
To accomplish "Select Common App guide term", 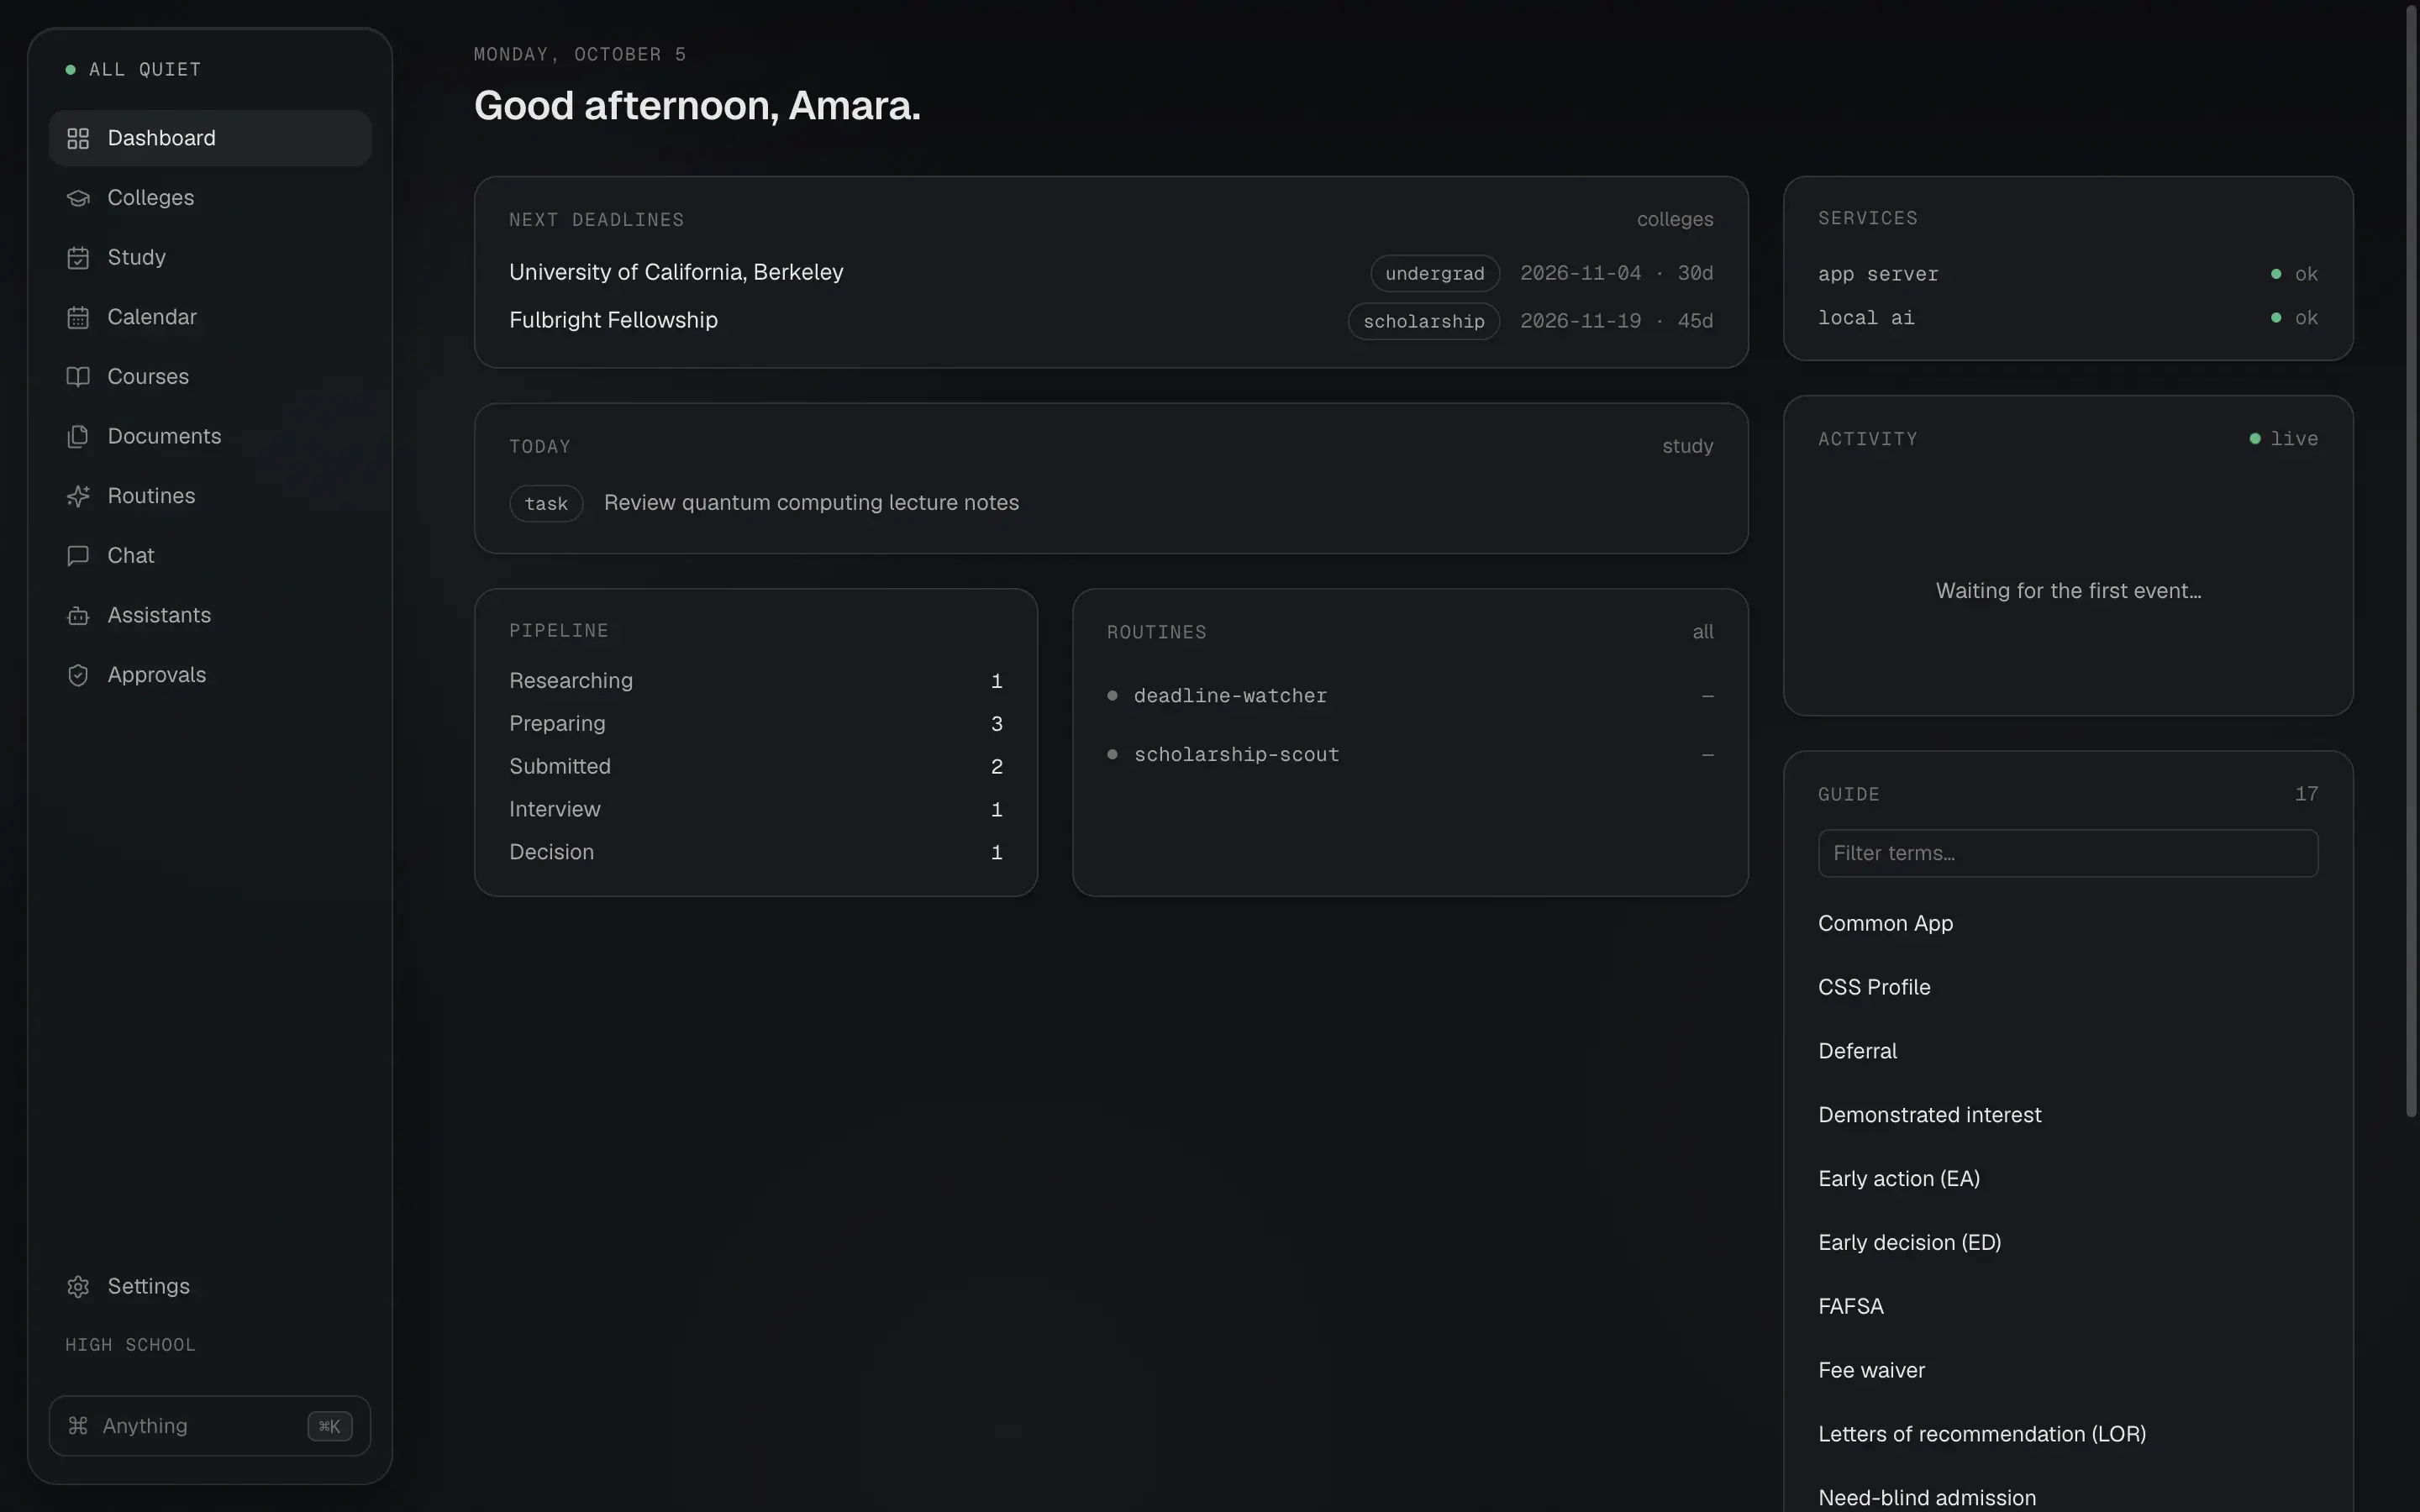I will coord(1885,924).
